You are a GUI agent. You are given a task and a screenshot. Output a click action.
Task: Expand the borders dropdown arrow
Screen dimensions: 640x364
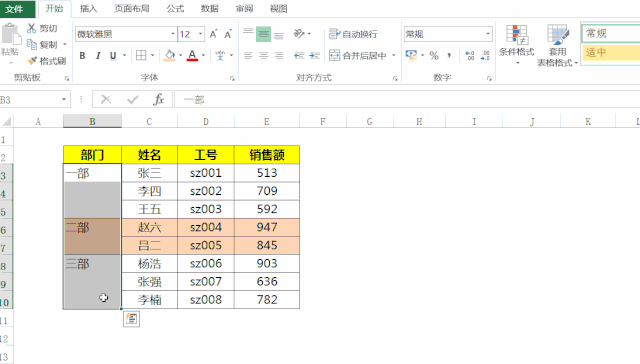pos(152,55)
